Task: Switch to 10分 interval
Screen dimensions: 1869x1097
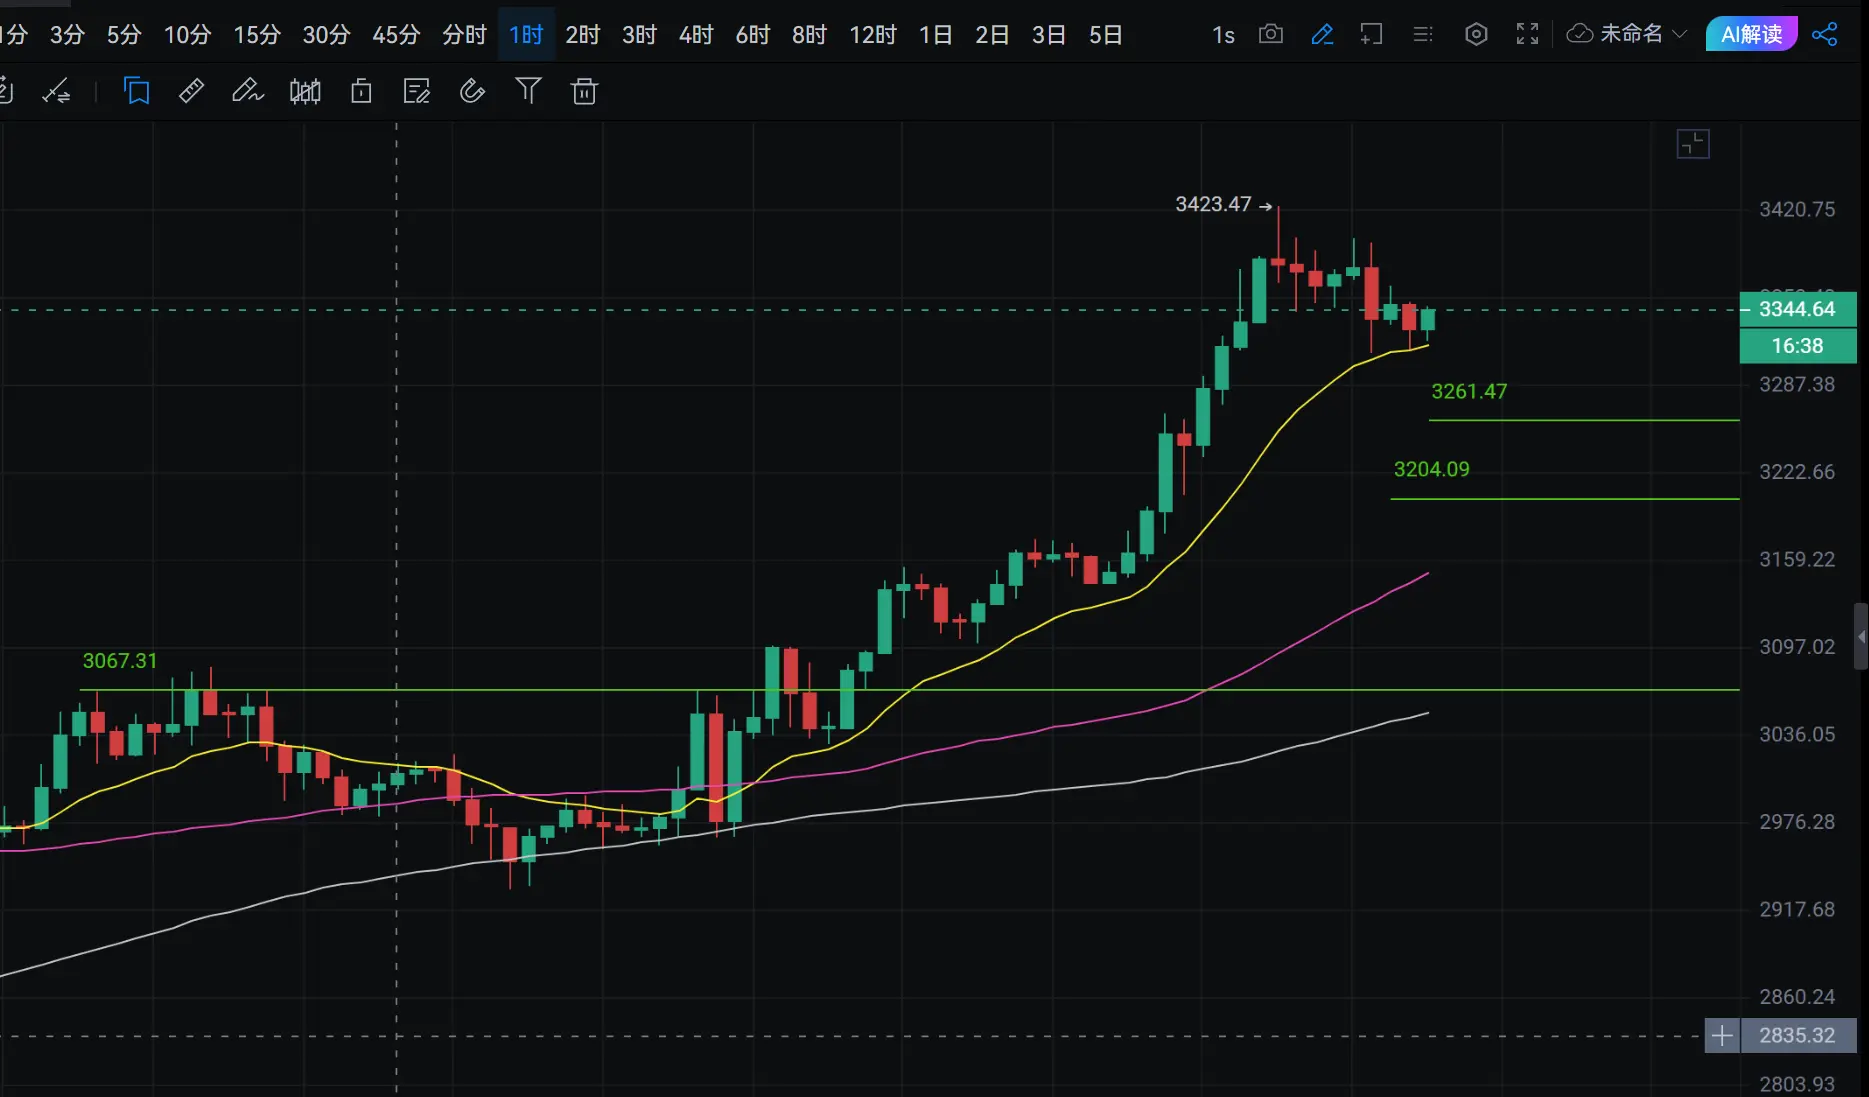Action: pos(187,35)
